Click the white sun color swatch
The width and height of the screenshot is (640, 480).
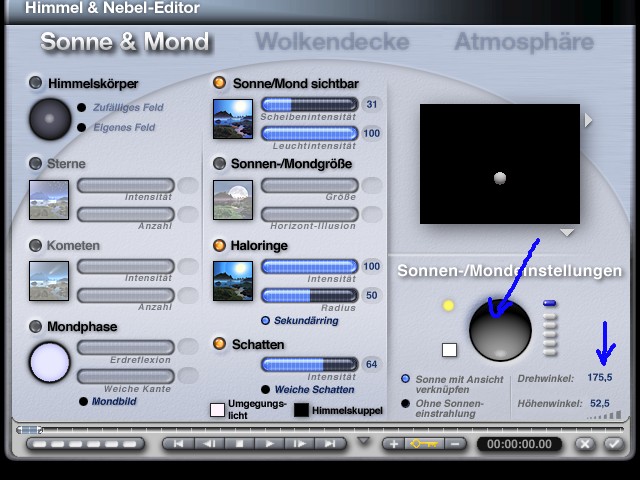pyautogui.click(x=449, y=350)
